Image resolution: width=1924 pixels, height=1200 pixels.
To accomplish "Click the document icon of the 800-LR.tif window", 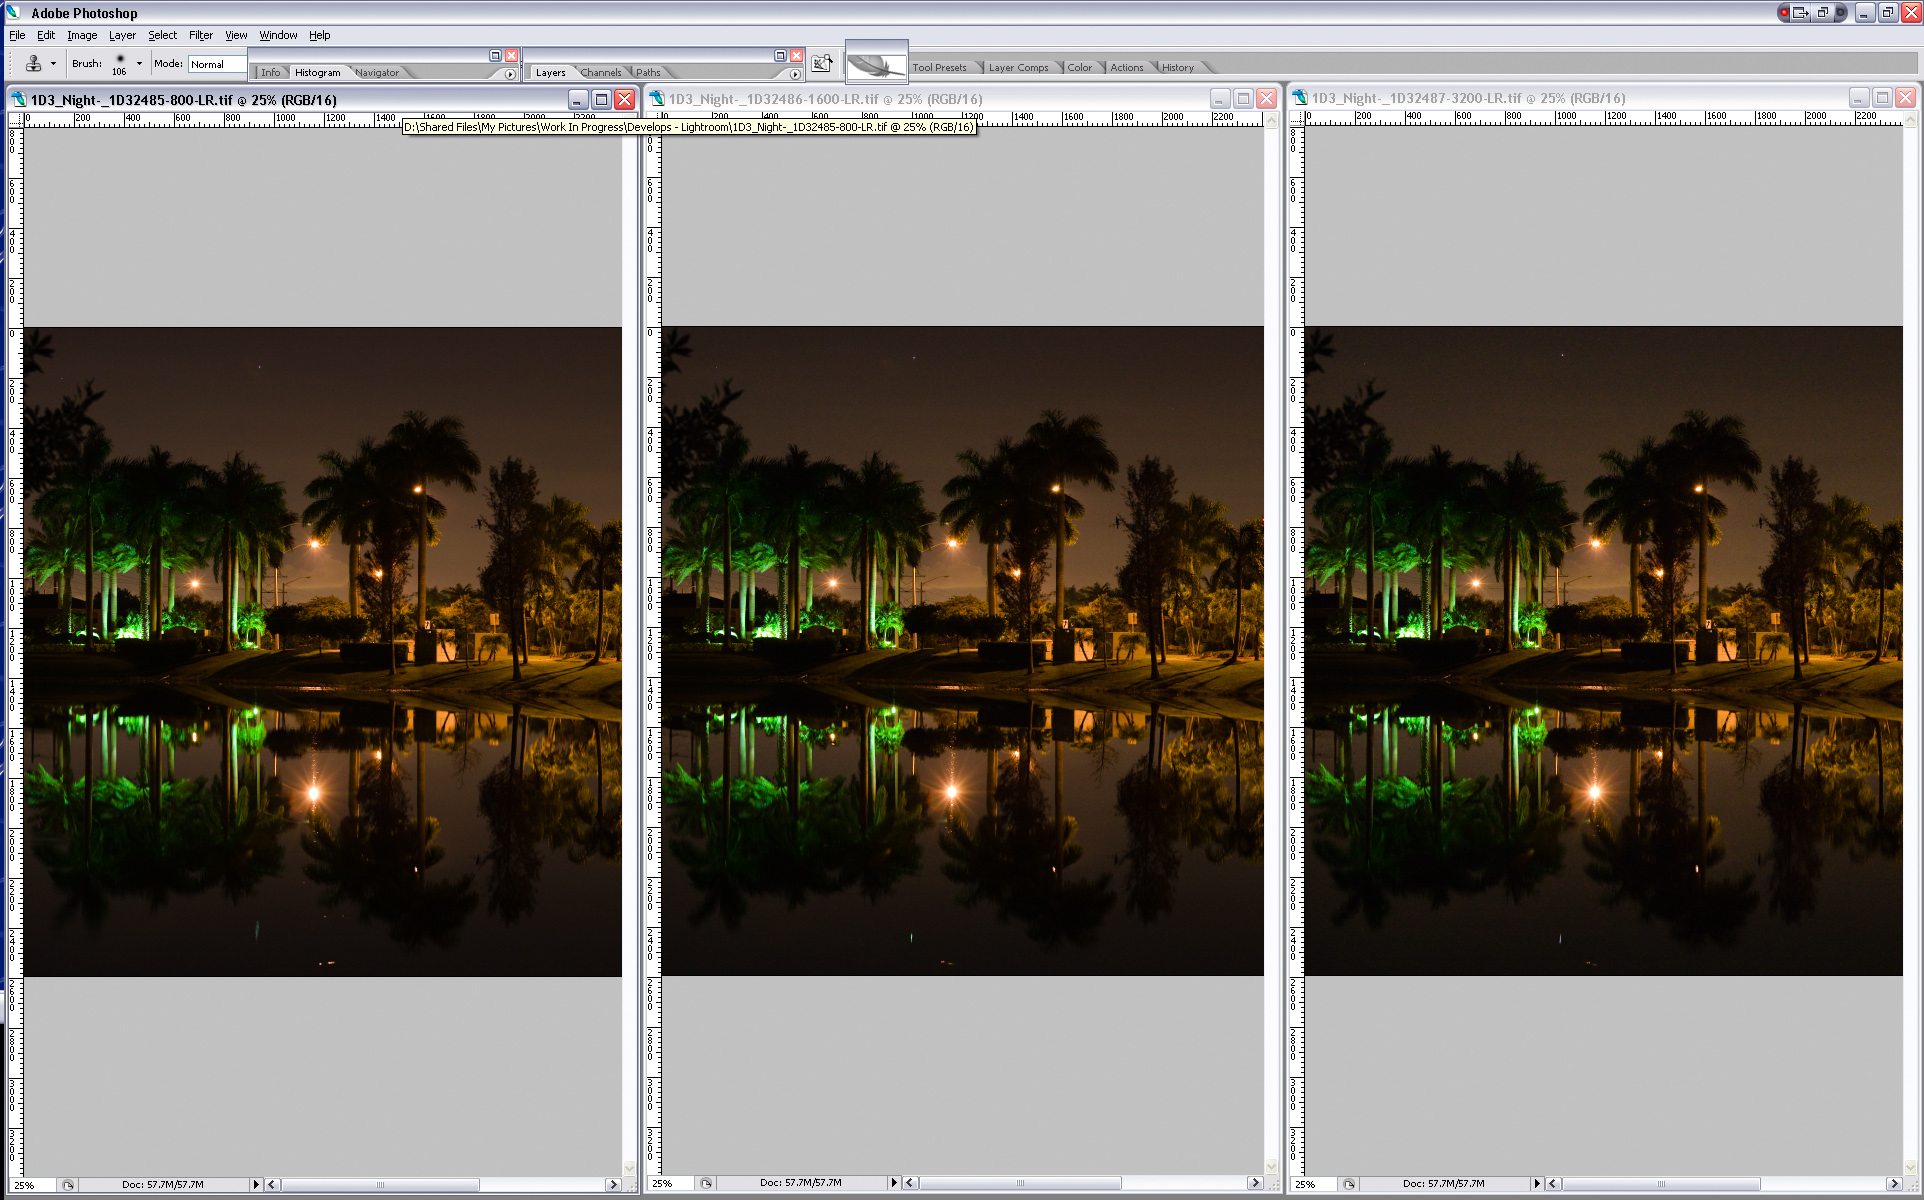I will coord(18,99).
